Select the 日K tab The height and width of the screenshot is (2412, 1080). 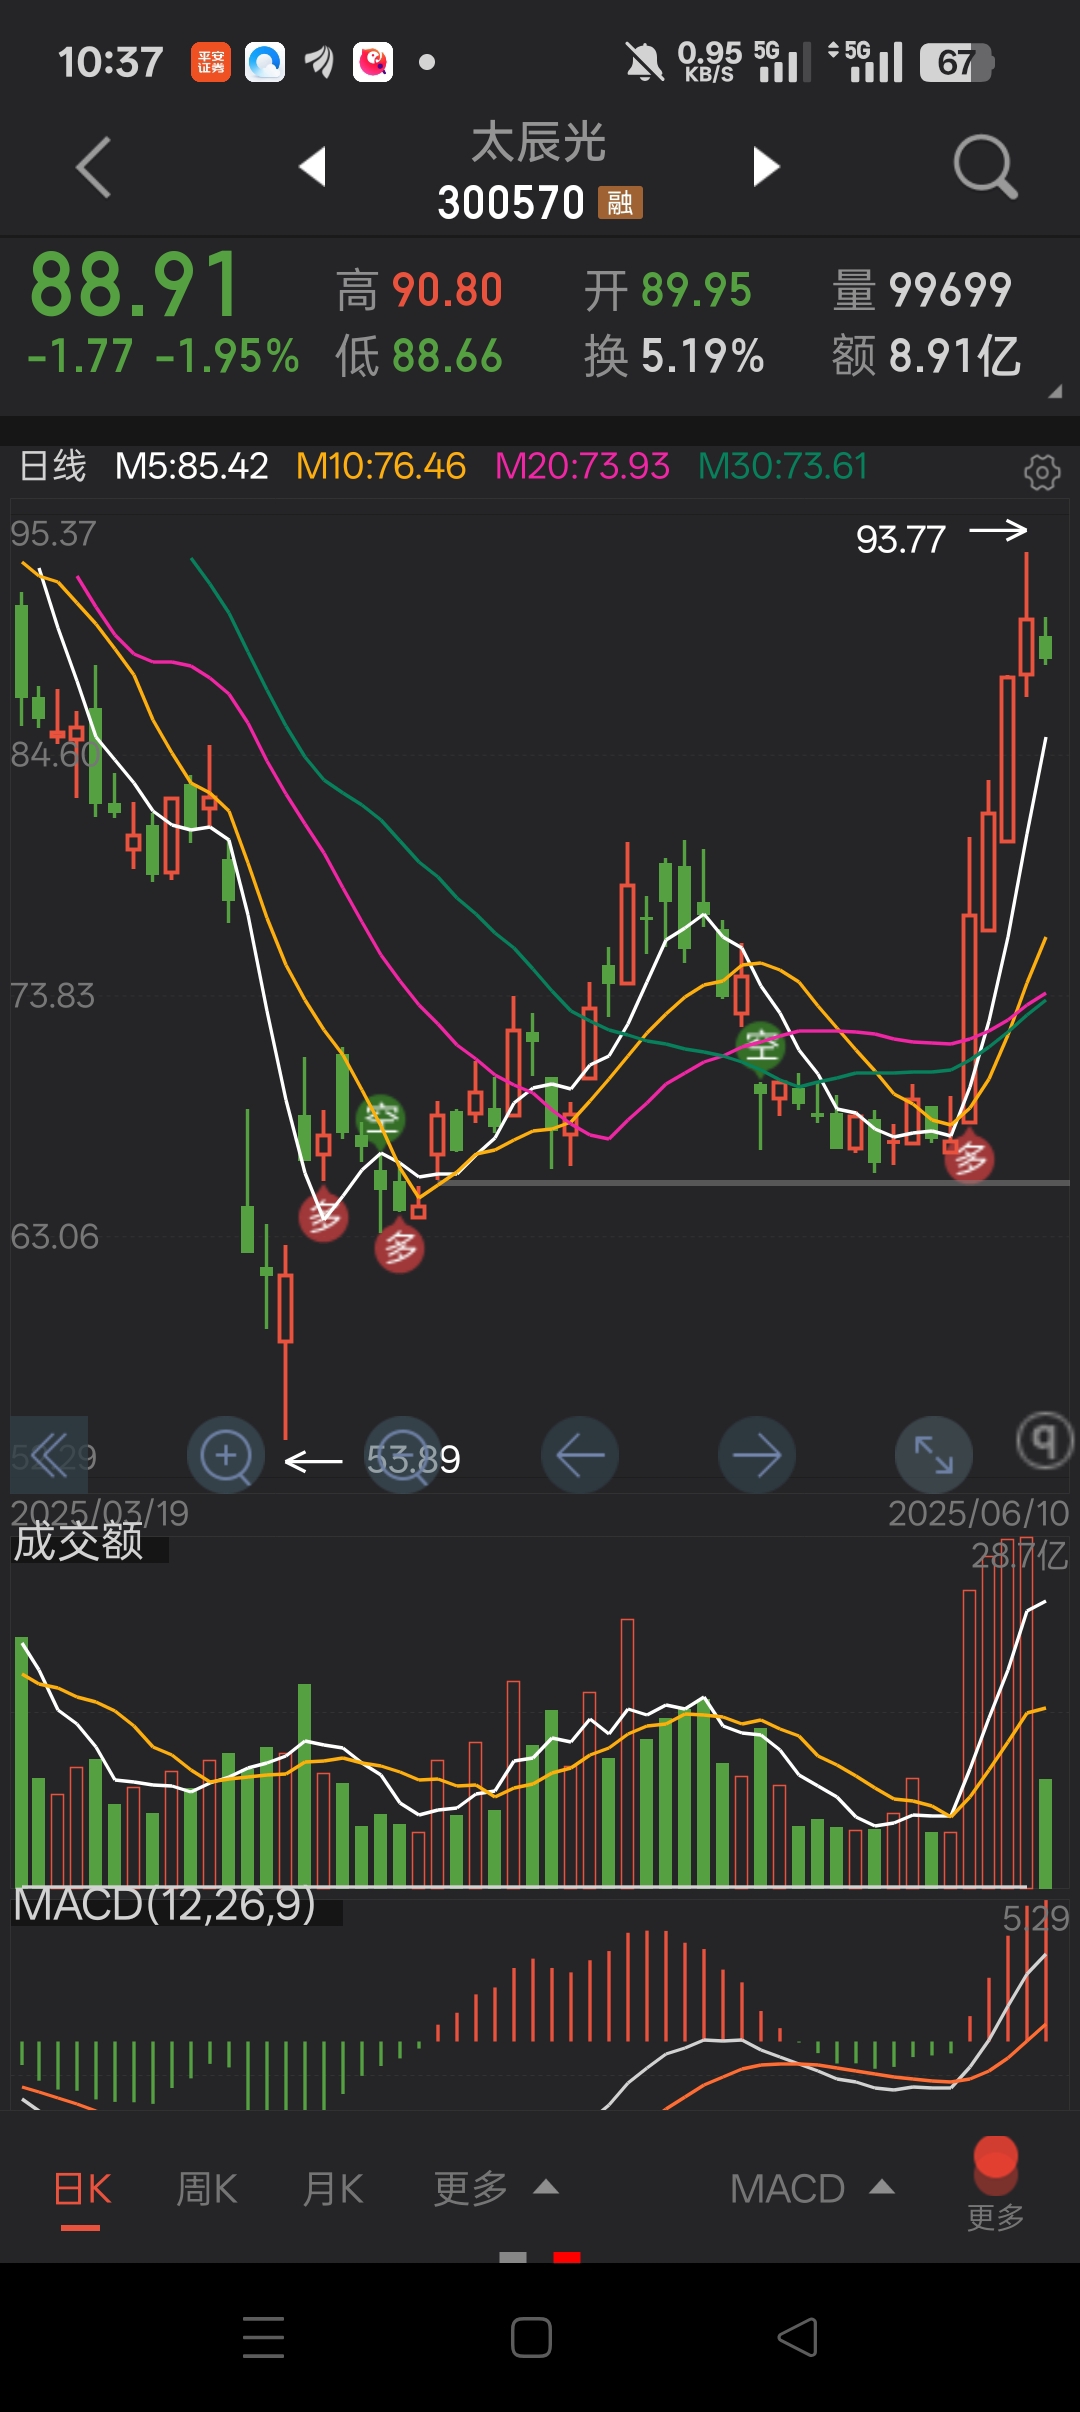tap(82, 2190)
